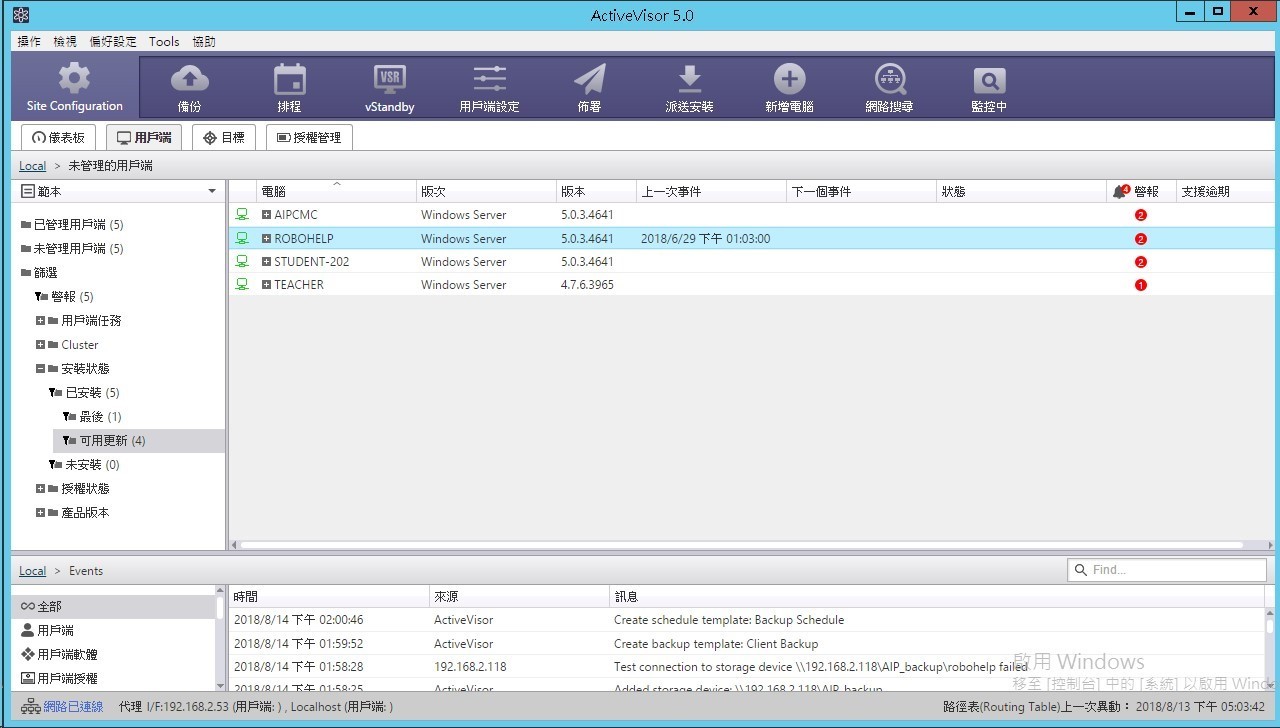The image size is (1280, 728).
Task: Click the push install download icon
Action: [x=689, y=79]
